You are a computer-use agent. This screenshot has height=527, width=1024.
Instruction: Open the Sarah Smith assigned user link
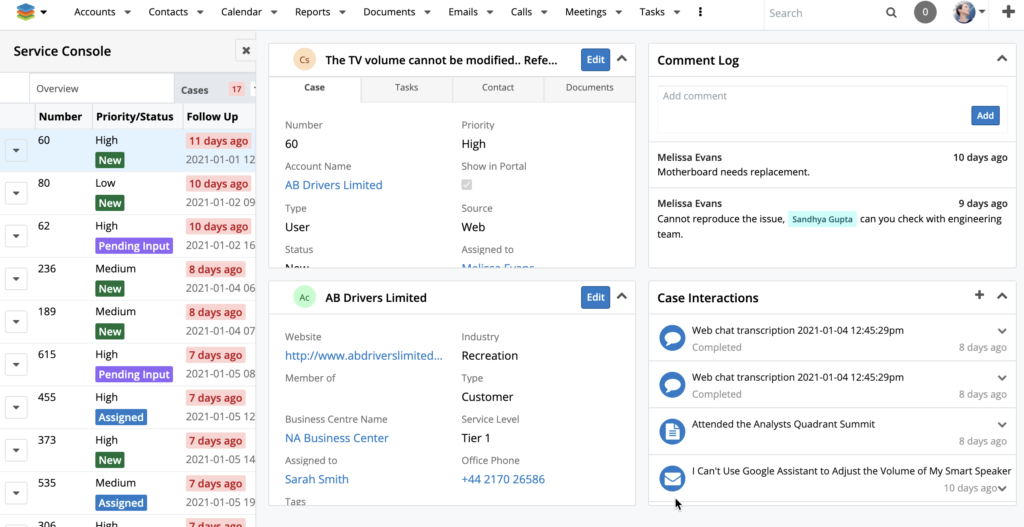click(317, 479)
